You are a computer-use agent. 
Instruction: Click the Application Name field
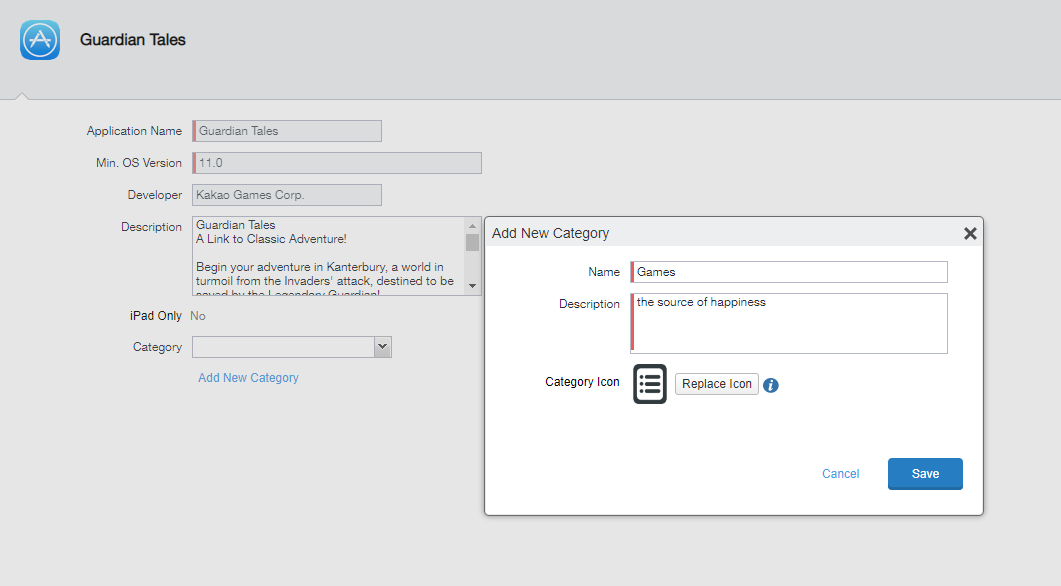click(287, 131)
